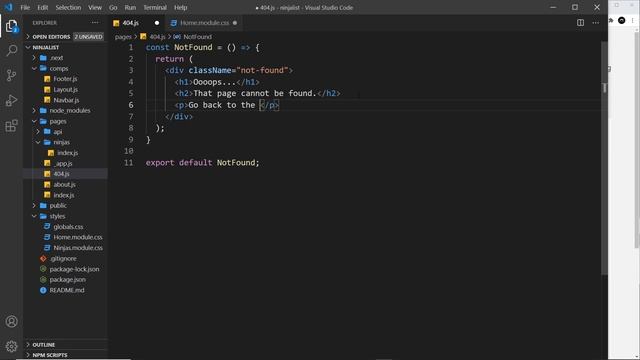Open the Help menu

tap(180, 7)
